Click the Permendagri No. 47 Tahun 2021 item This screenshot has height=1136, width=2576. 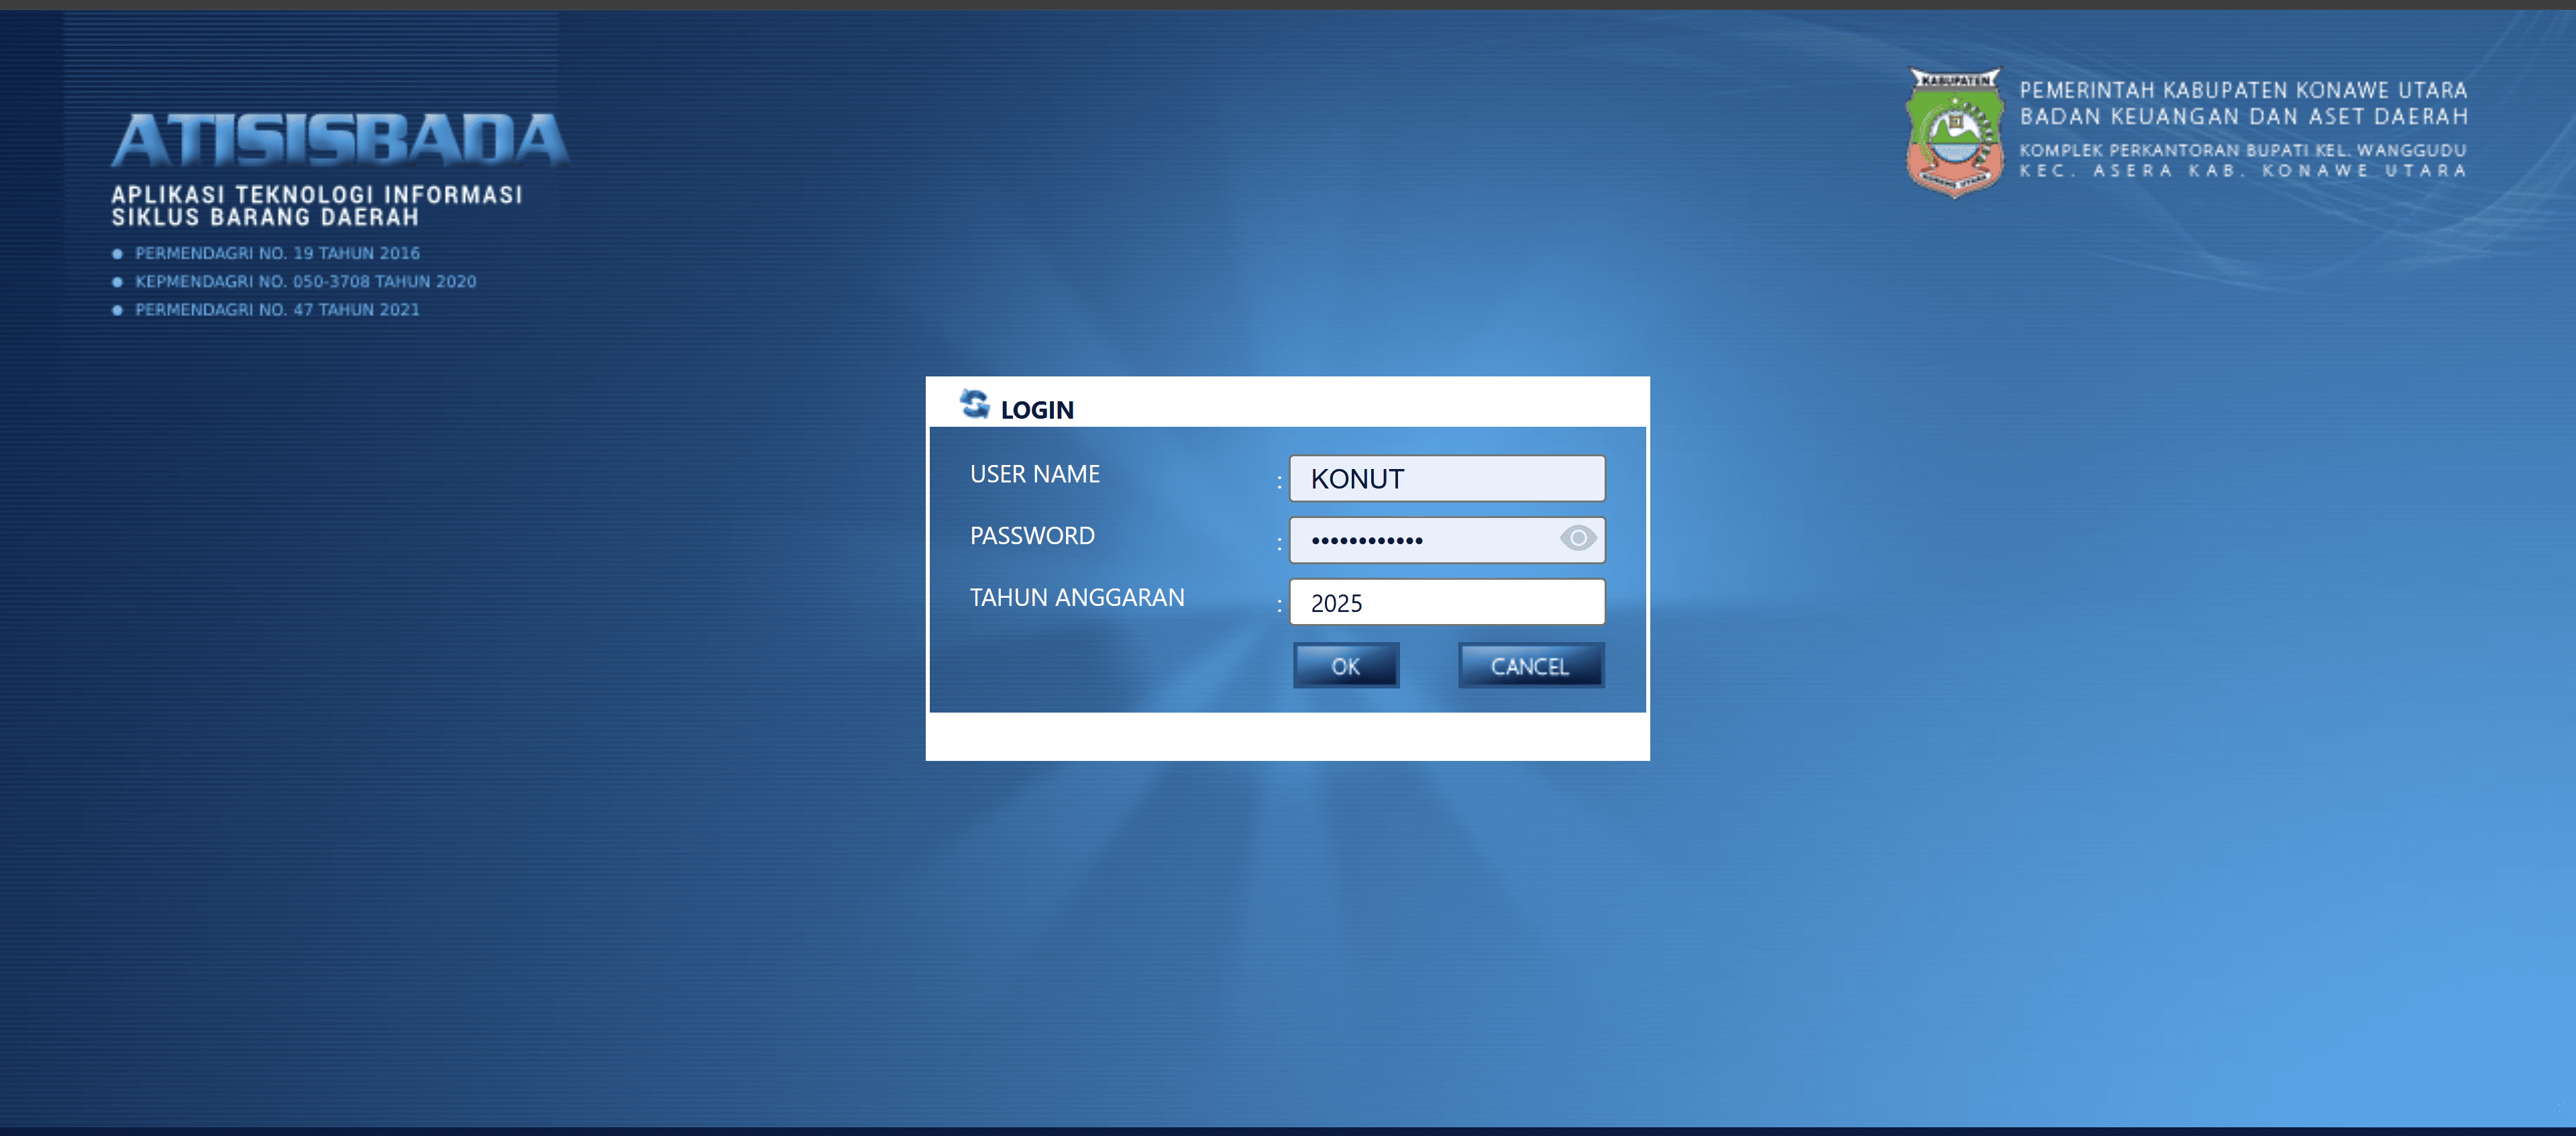pyautogui.click(x=277, y=310)
